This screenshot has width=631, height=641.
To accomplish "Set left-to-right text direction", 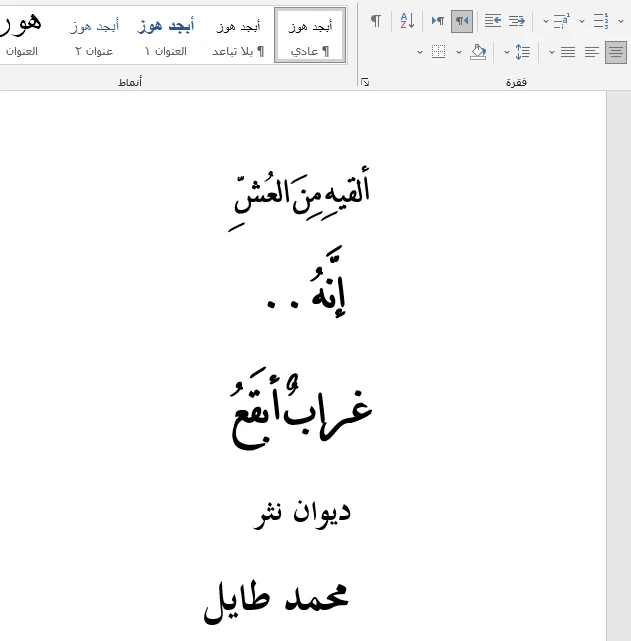I will [x=438, y=21].
